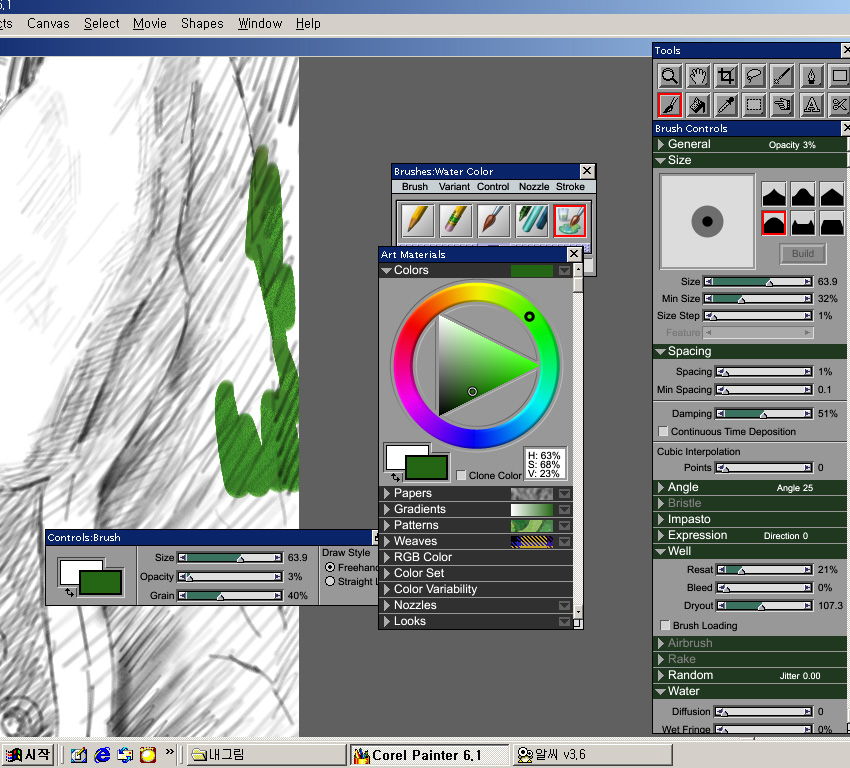The image size is (850, 768).
Task: Expand the Papers section
Action: [387, 493]
